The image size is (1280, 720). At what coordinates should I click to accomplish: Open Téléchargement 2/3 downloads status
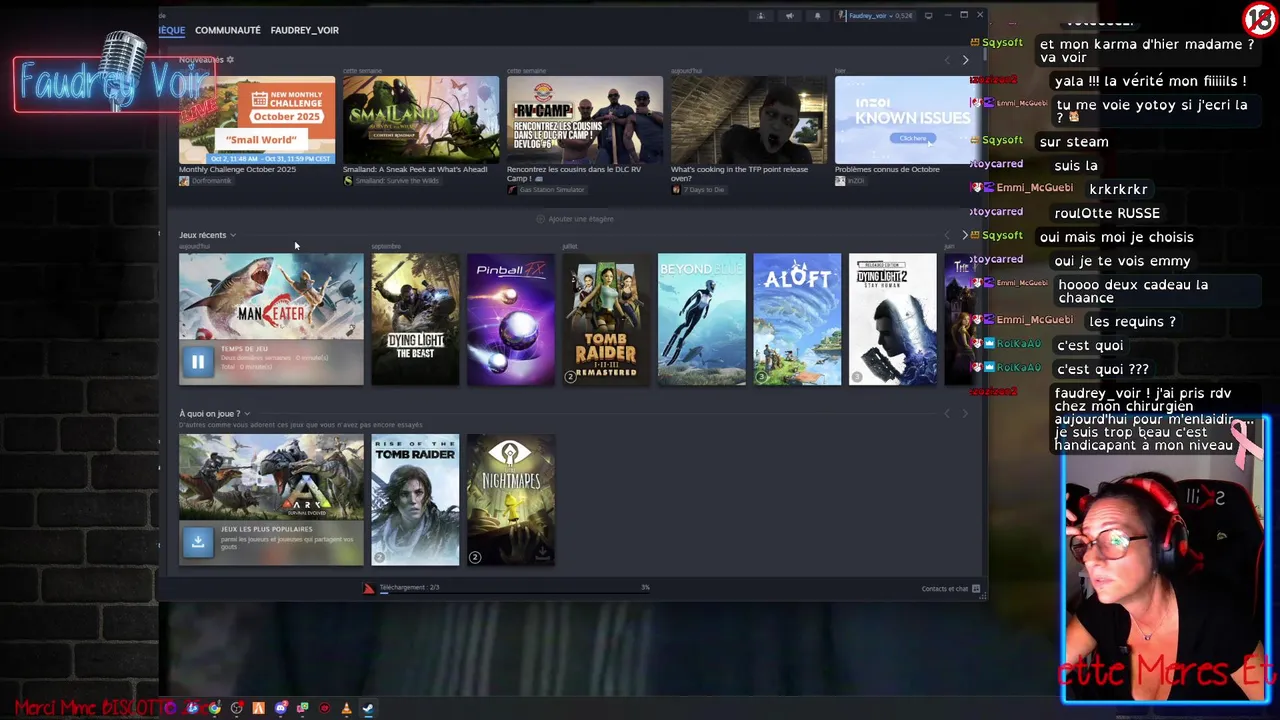(x=409, y=587)
